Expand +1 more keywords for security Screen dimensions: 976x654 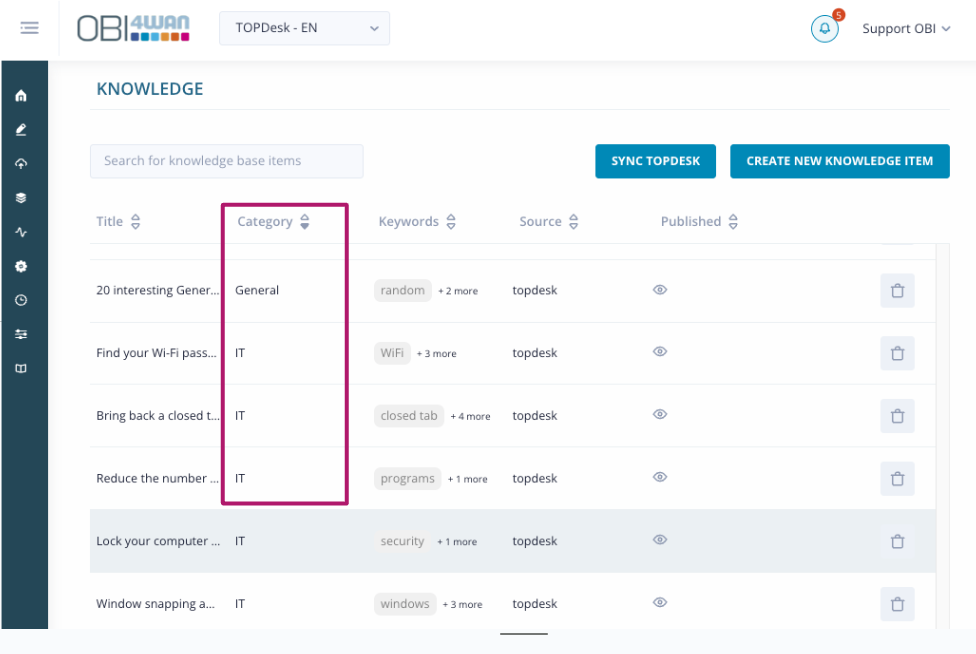click(x=457, y=542)
